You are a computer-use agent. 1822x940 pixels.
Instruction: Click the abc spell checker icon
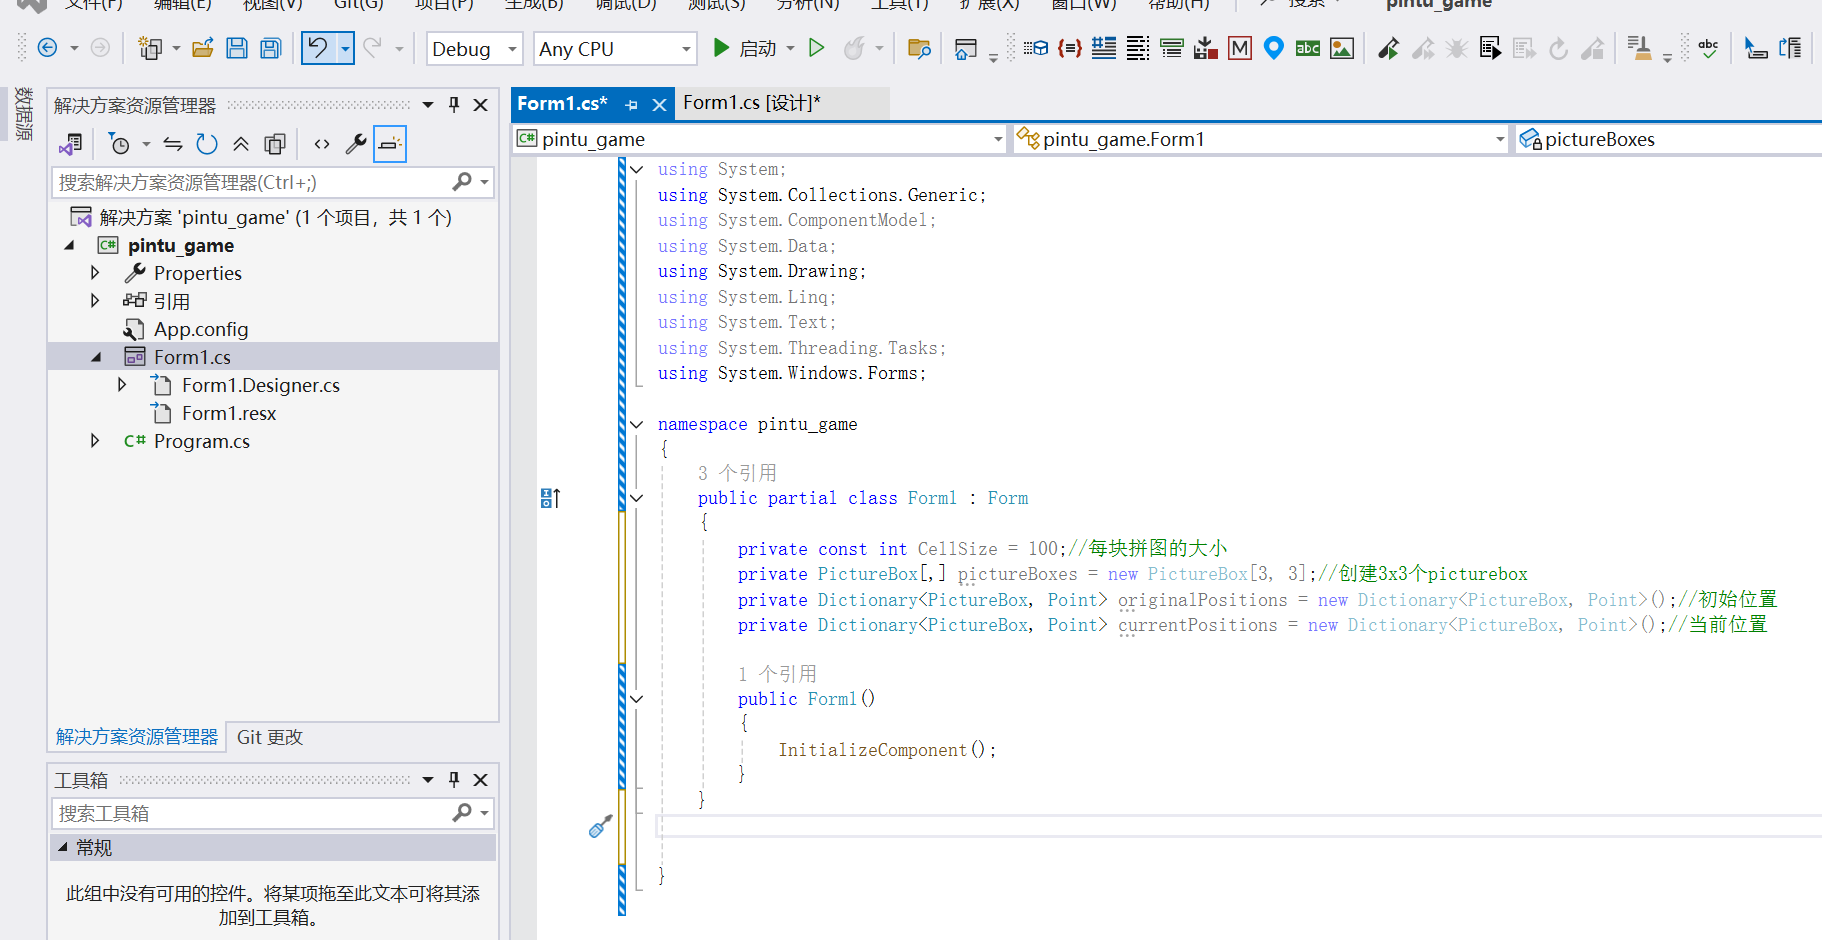(1708, 48)
